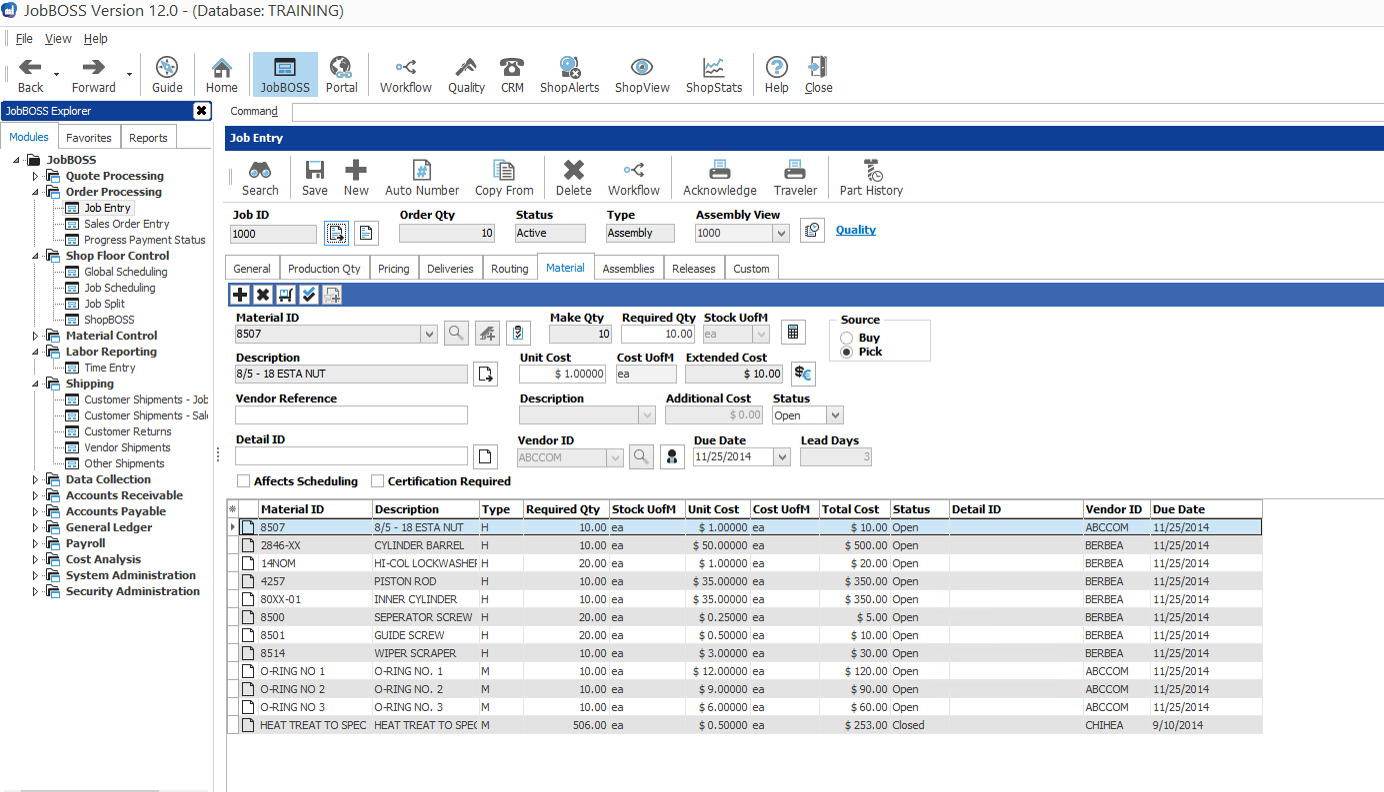Select the Buy source radio button
The image size is (1384, 792).
coord(847,338)
